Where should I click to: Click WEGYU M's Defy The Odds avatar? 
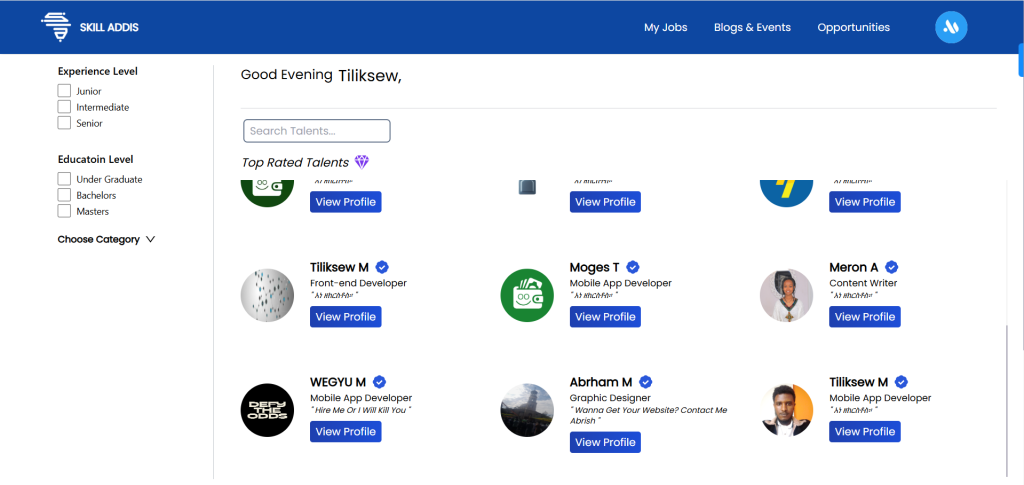tap(268, 410)
